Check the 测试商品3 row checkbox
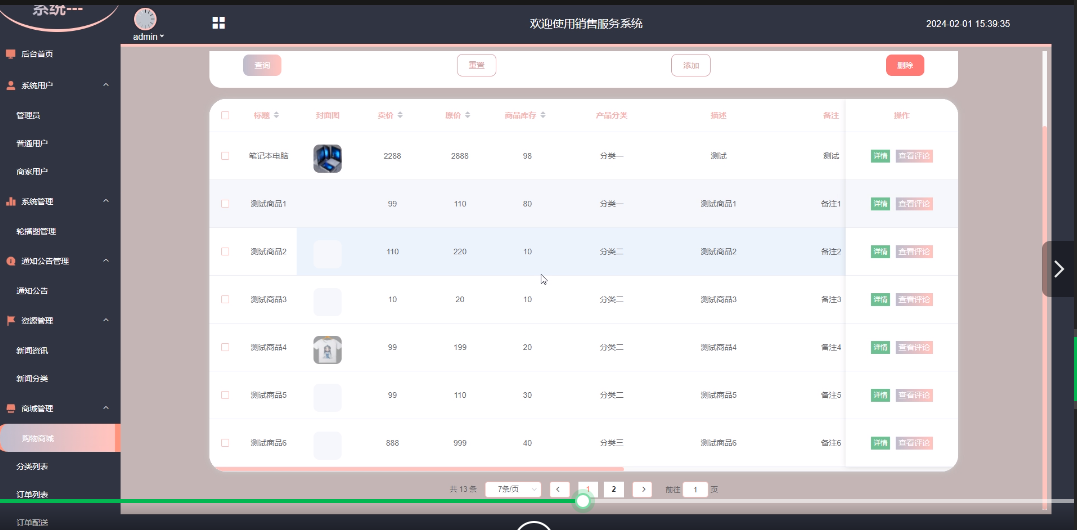This screenshot has height=530, width=1077. click(x=225, y=299)
